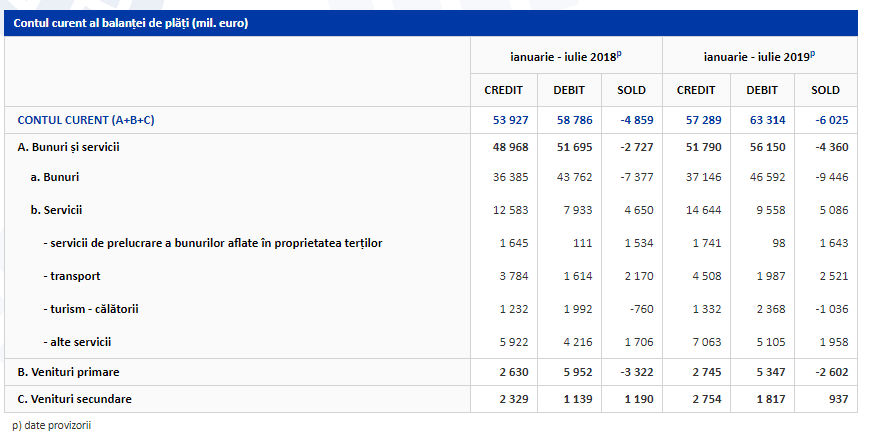Select the 'ianuarie - iulie 2018' column header
This screenshot has width=888, height=438.
[566, 56]
